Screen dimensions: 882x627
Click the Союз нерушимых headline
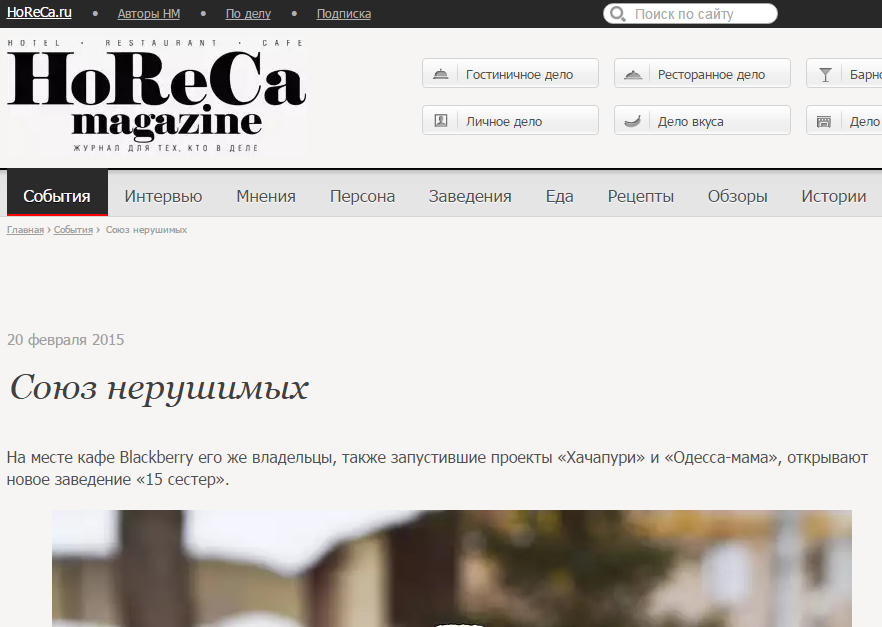[159, 388]
